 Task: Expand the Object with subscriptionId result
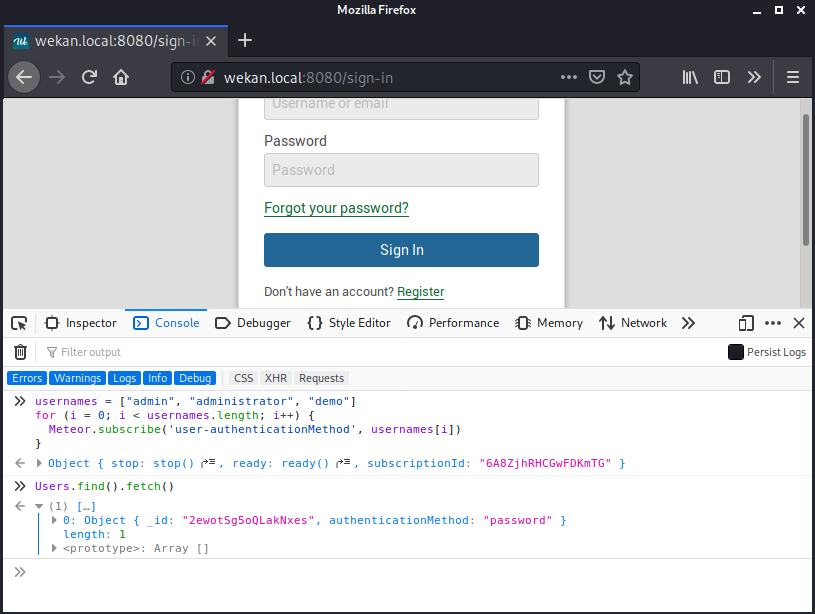point(39,463)
